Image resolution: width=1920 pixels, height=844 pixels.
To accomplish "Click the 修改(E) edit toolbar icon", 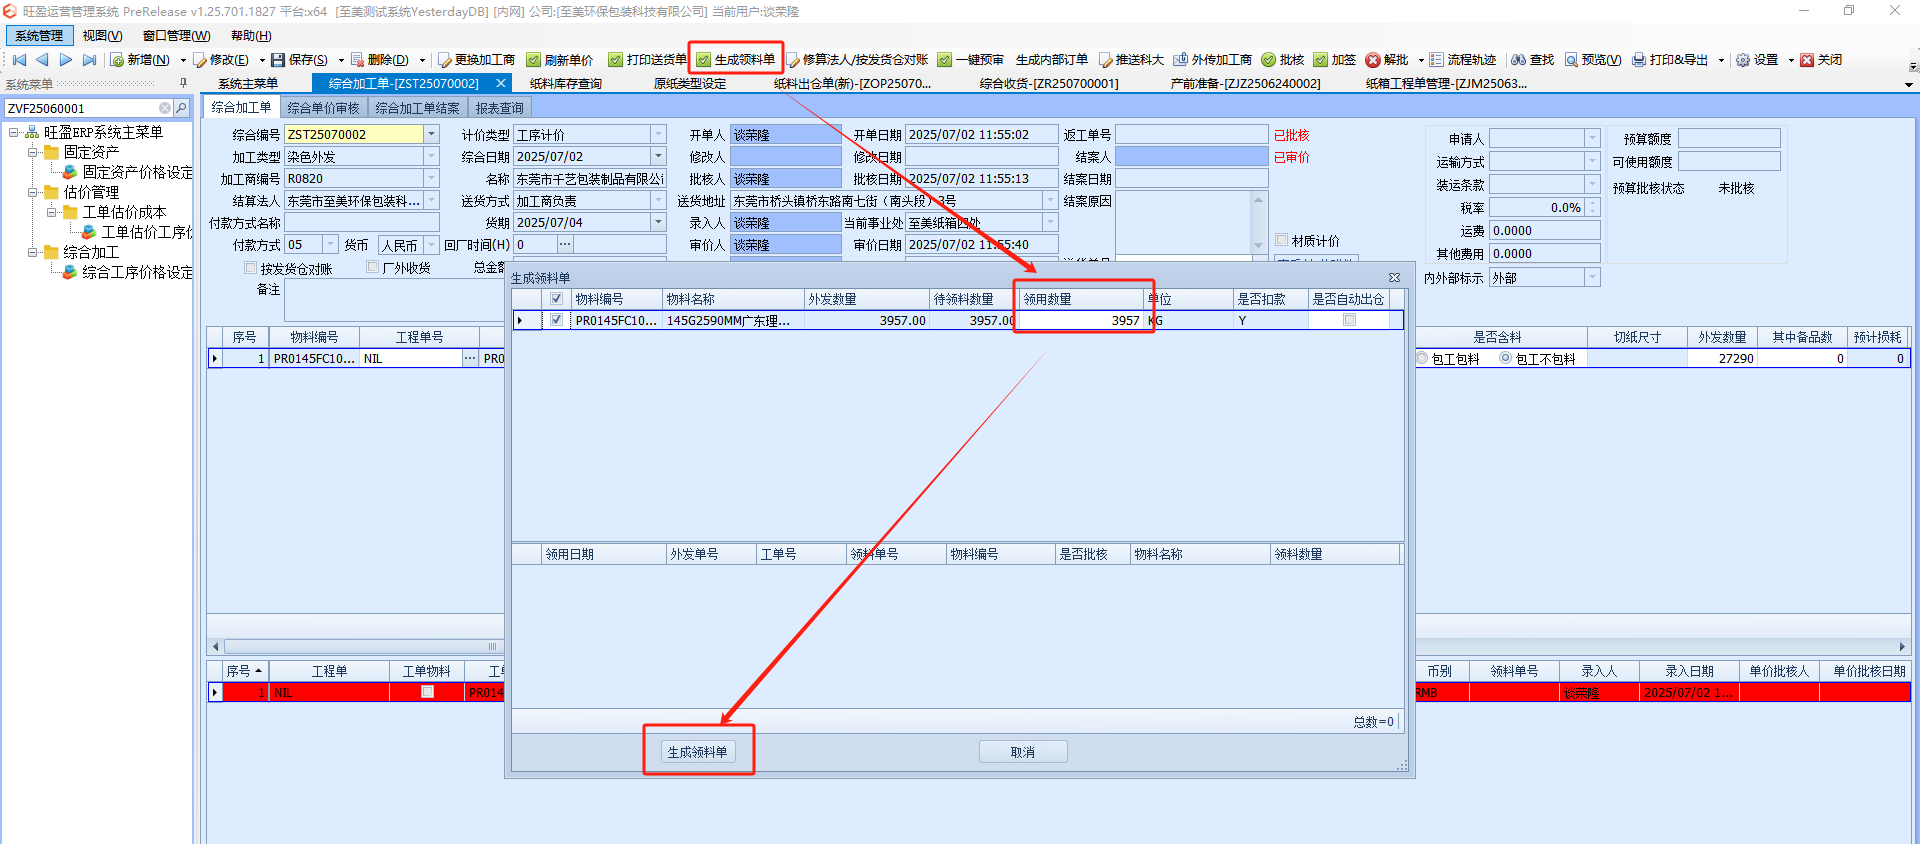I will tap(200, 60).
